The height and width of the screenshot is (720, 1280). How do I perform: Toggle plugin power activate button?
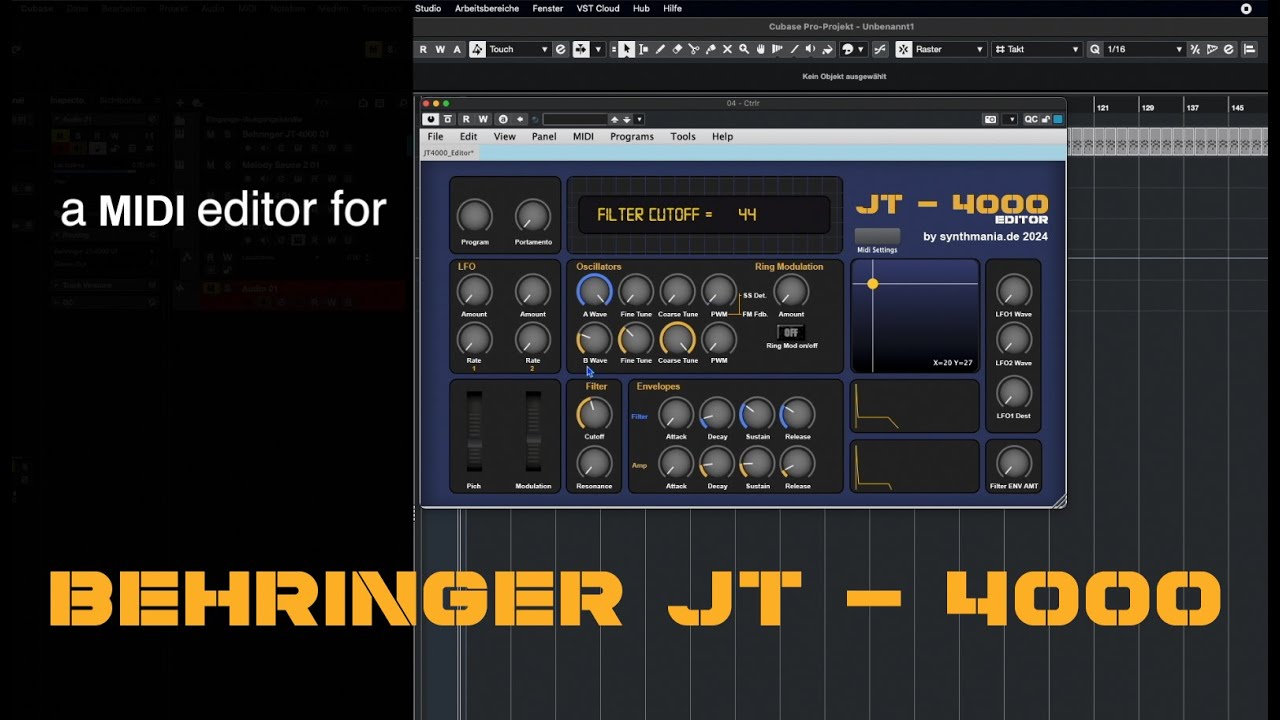430,119
